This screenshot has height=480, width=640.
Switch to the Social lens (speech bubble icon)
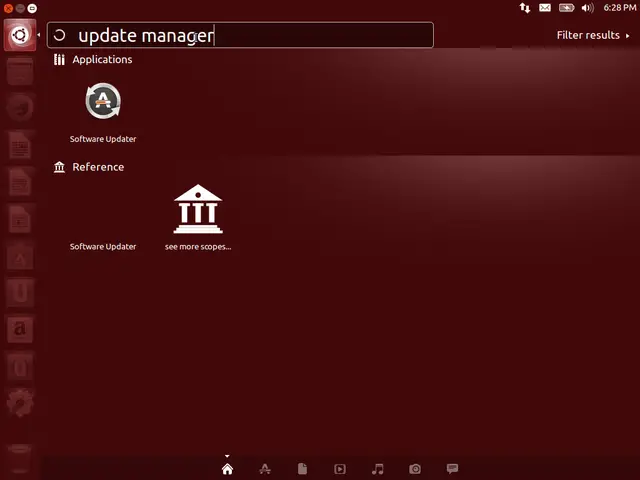point(452,469)
